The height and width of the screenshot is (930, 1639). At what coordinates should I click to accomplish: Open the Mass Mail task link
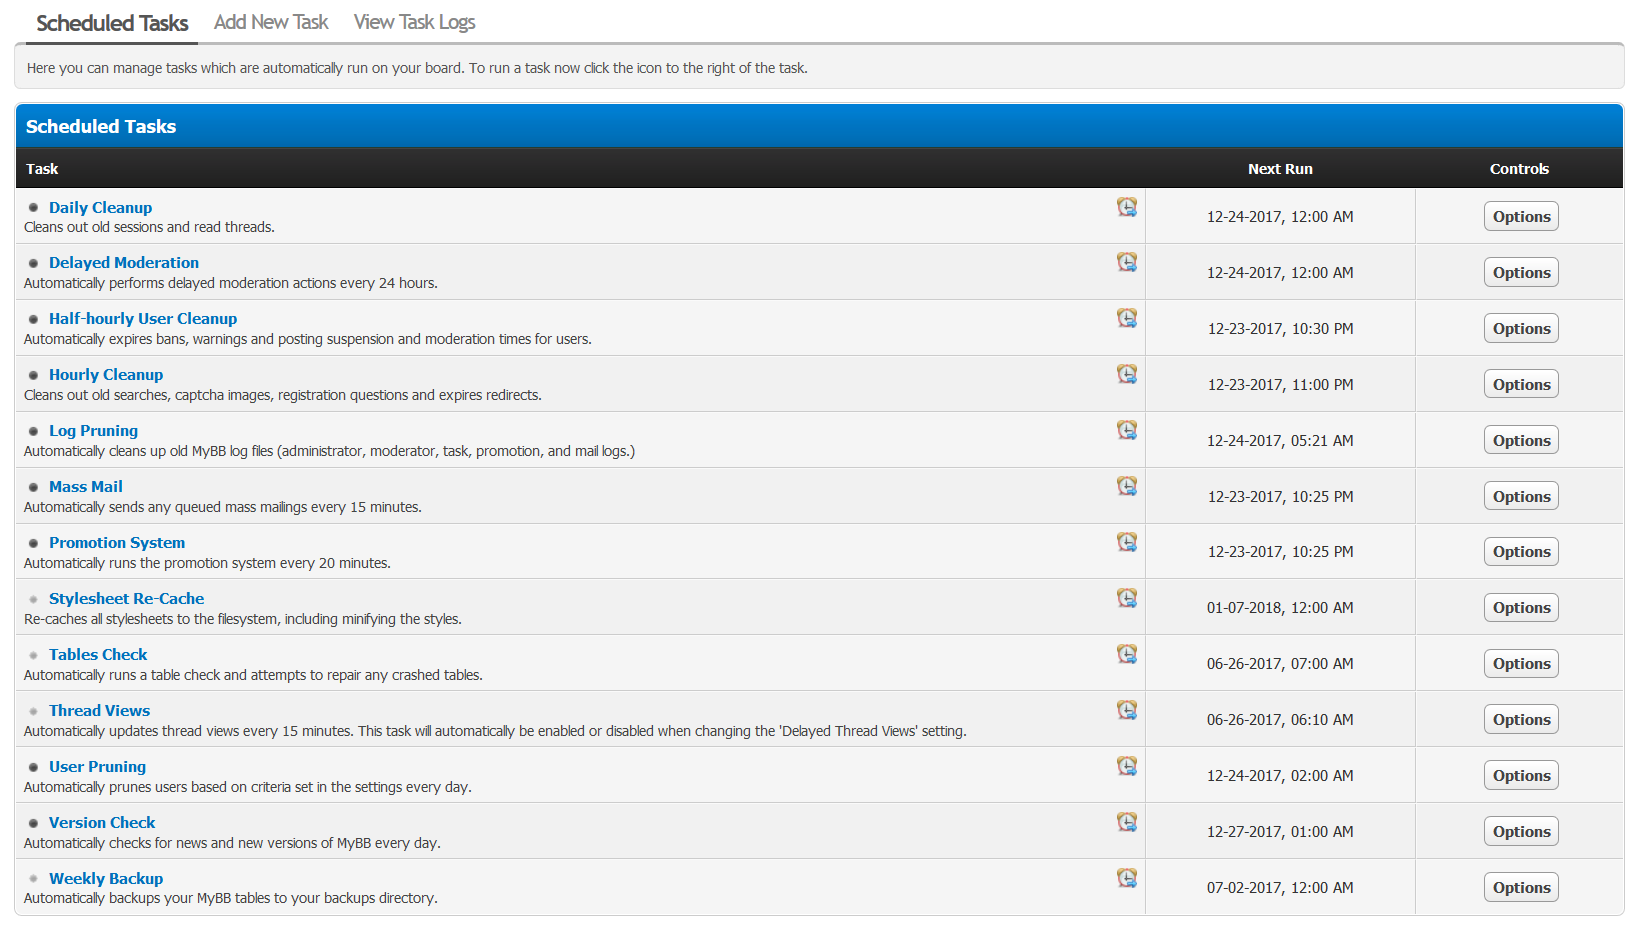pyautogui.click(x=86, y=487)
